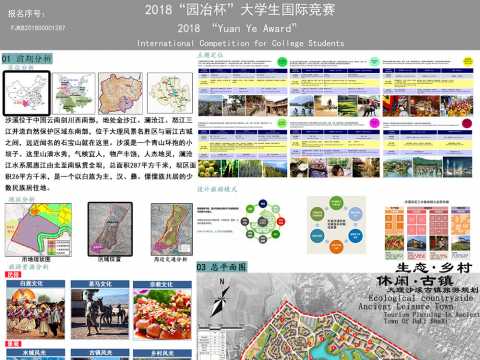Select the purple region map with color legend

[38, 230]
